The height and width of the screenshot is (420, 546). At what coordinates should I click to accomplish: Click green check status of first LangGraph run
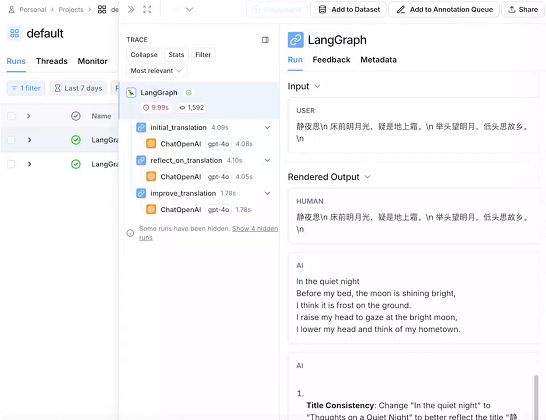click(76, 140)
